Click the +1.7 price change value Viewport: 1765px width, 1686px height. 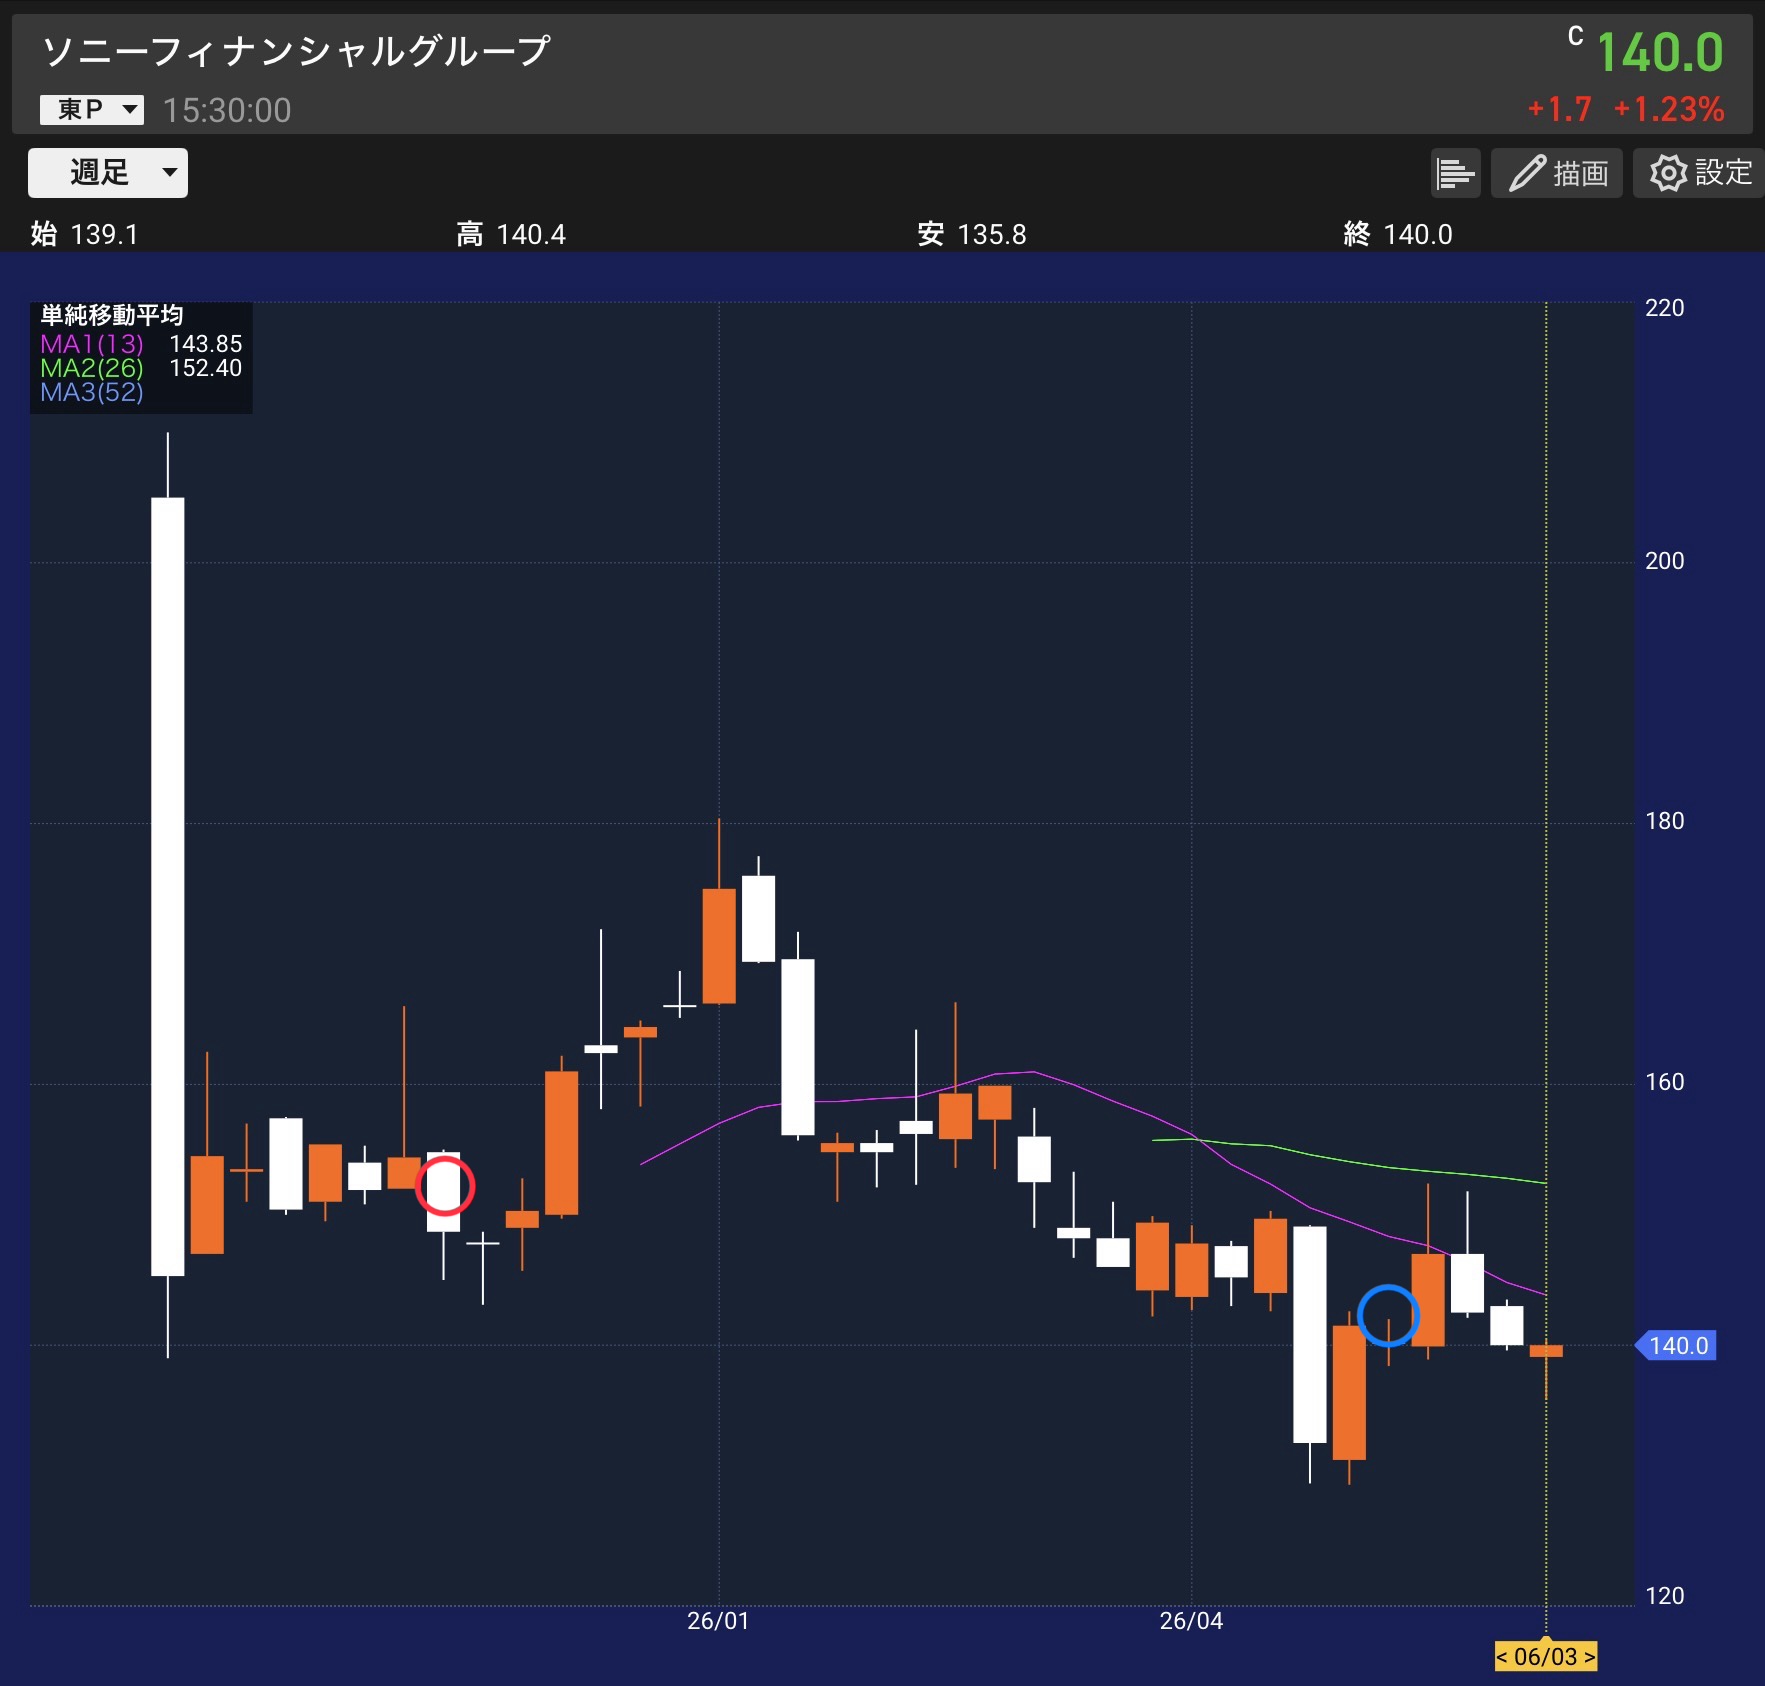point(1560,109)
